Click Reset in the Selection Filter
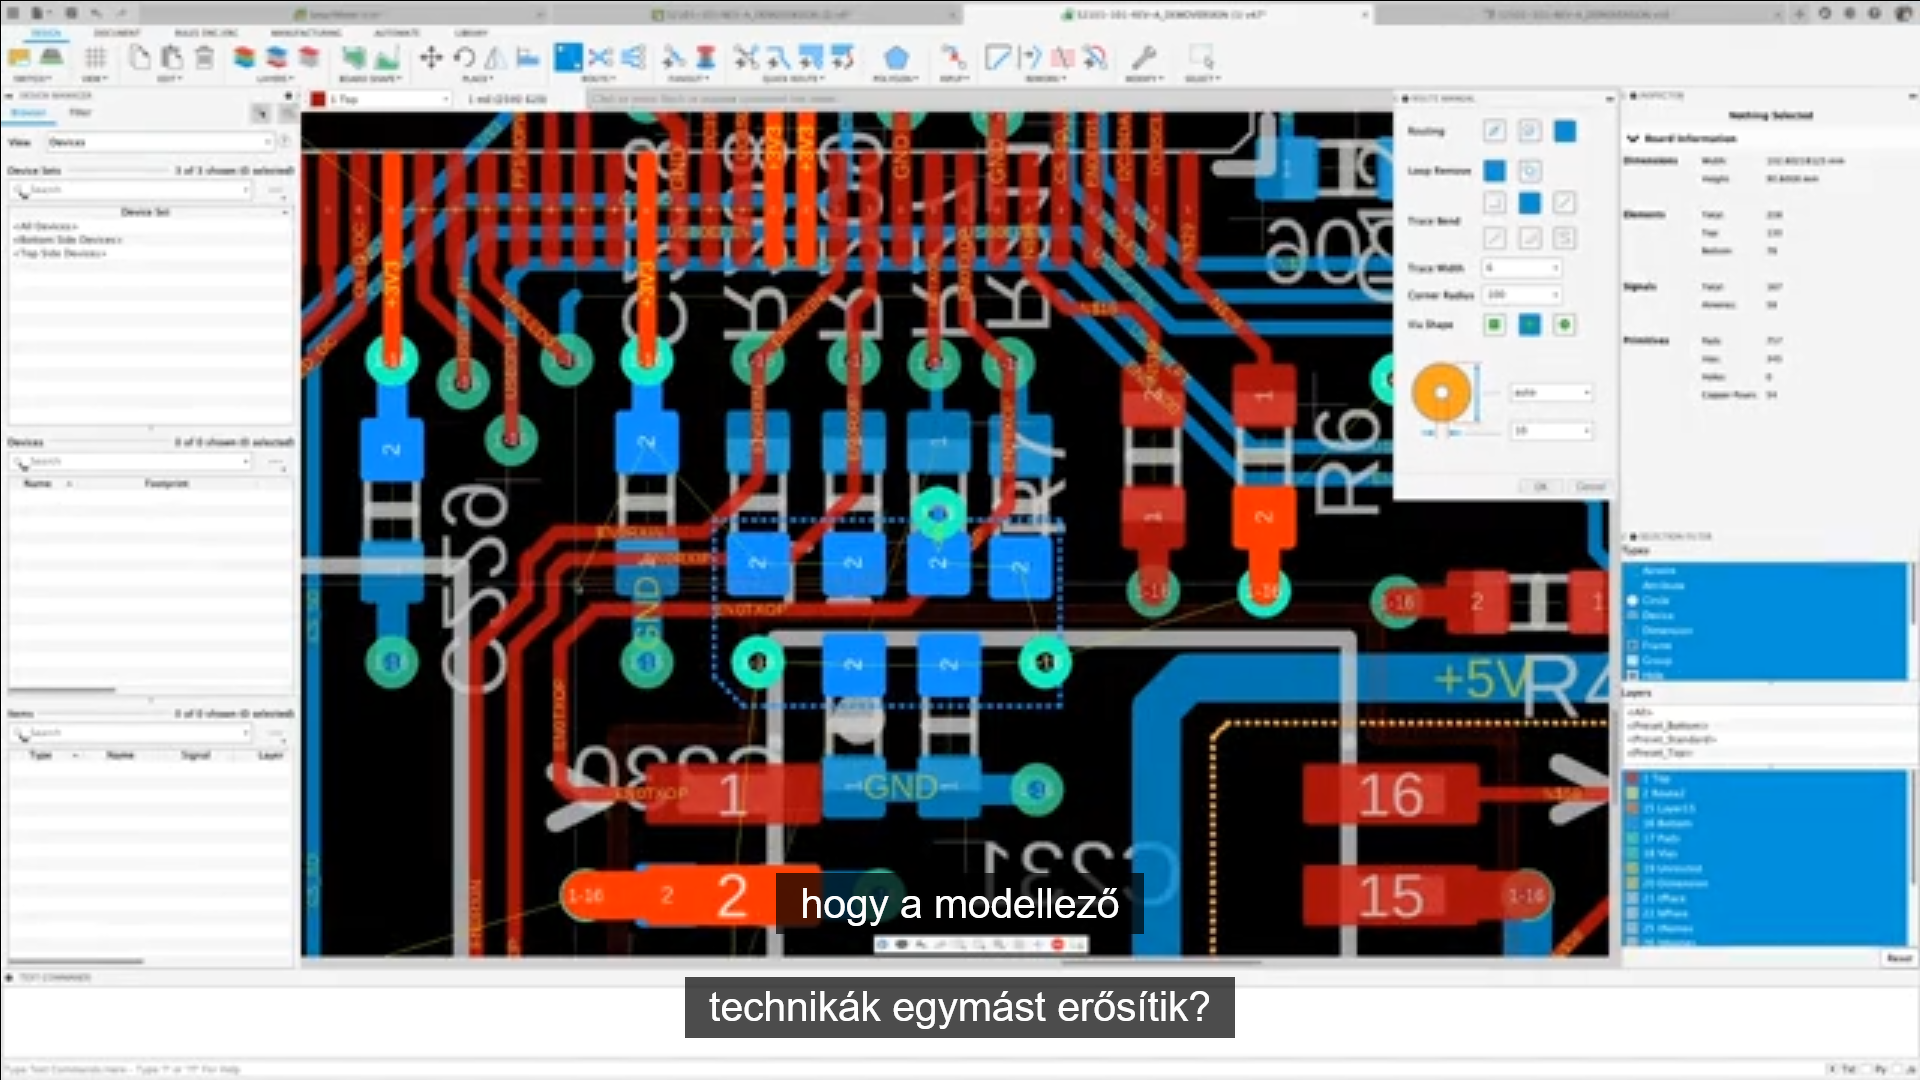This screenshot has width=1920, height=1082. (1898, 959)
